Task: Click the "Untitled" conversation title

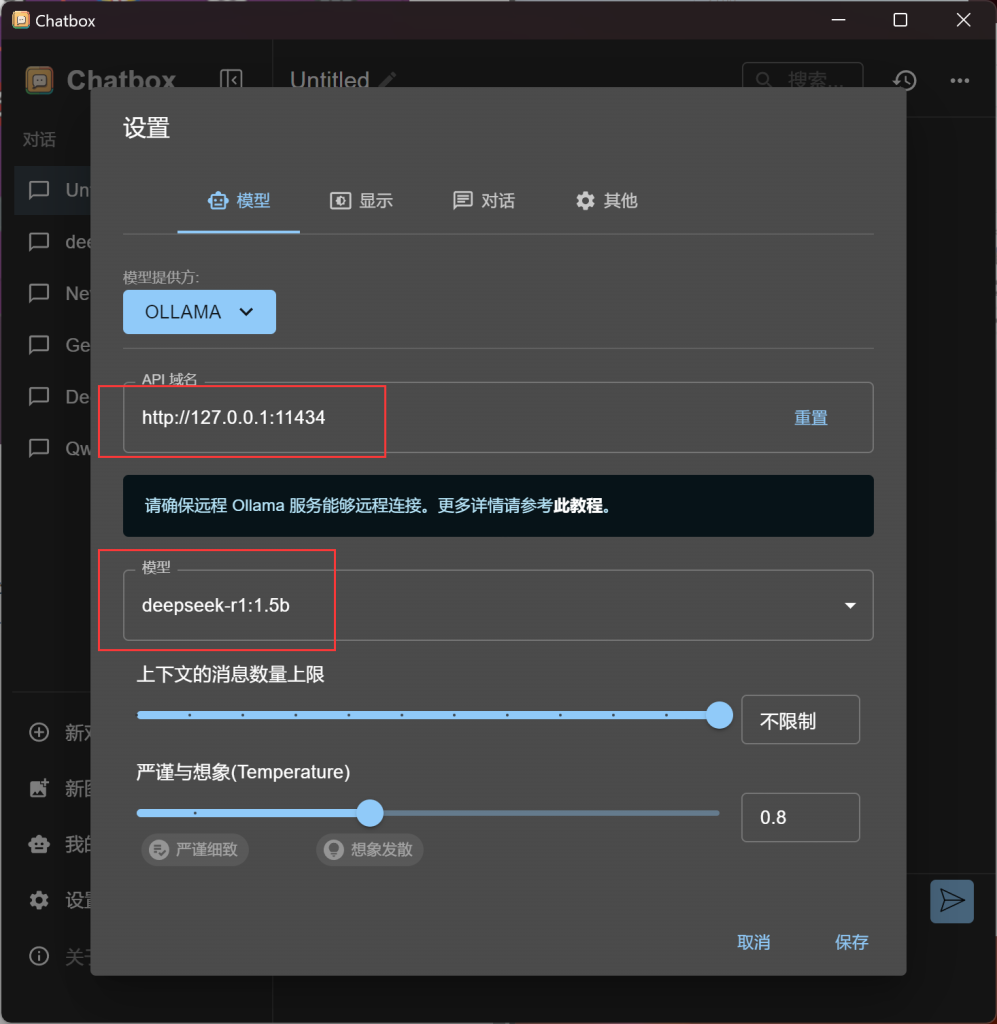Action: [x=330, y=80]
